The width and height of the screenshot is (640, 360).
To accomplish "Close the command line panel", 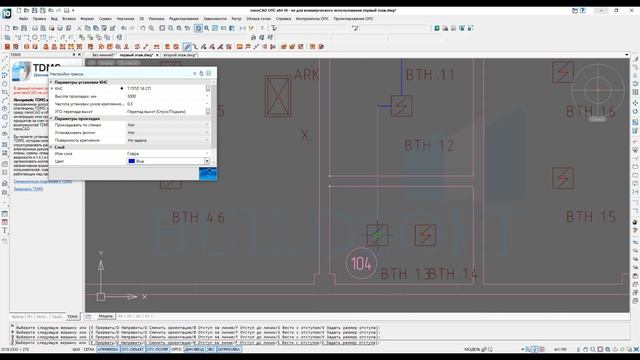I will tap(12, 326).
